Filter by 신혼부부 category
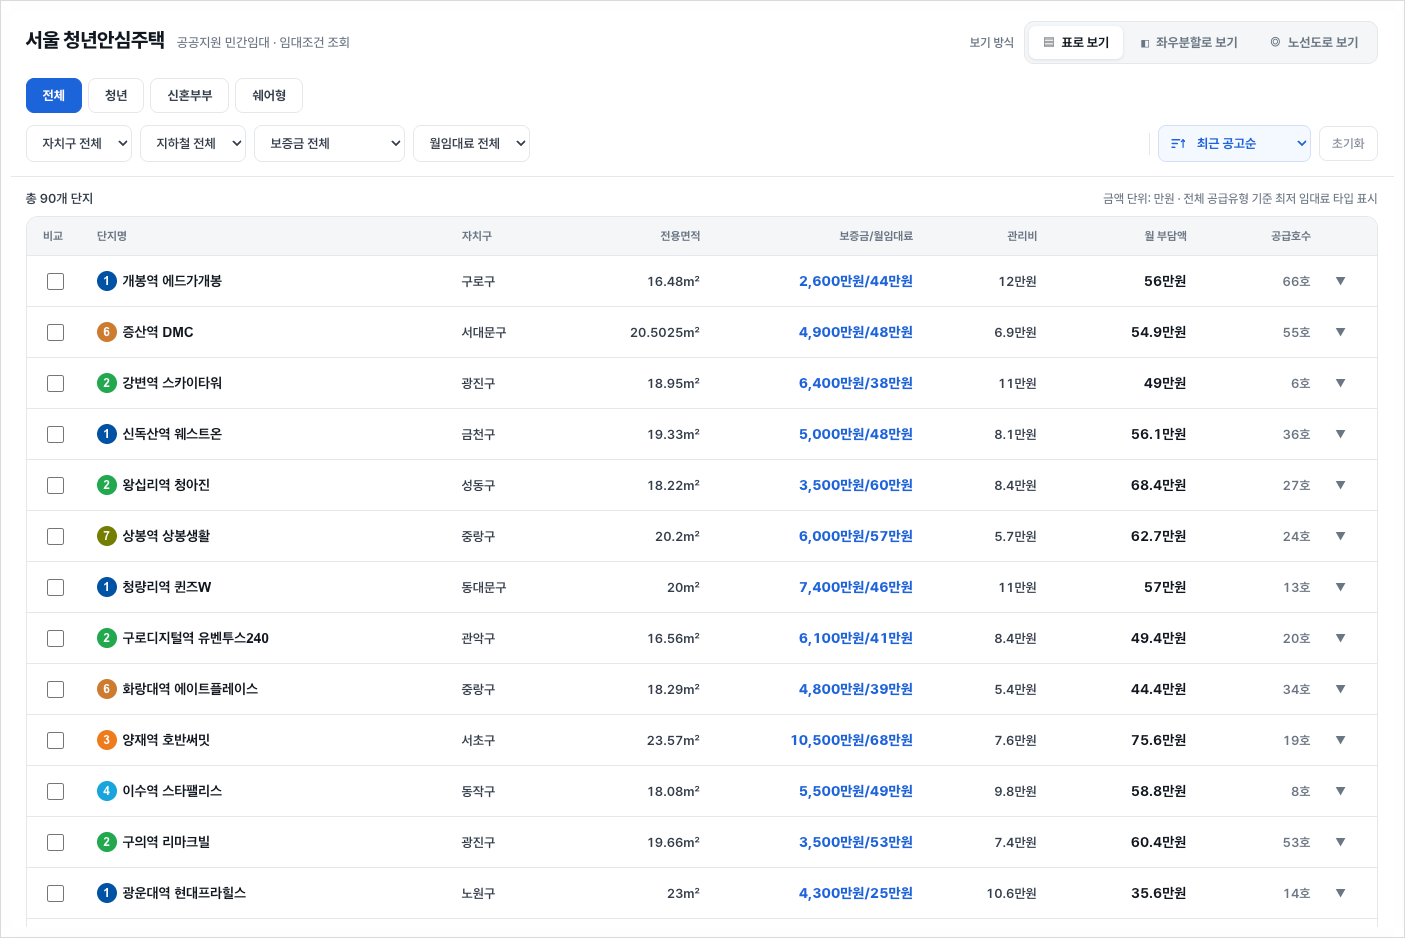 189,95
